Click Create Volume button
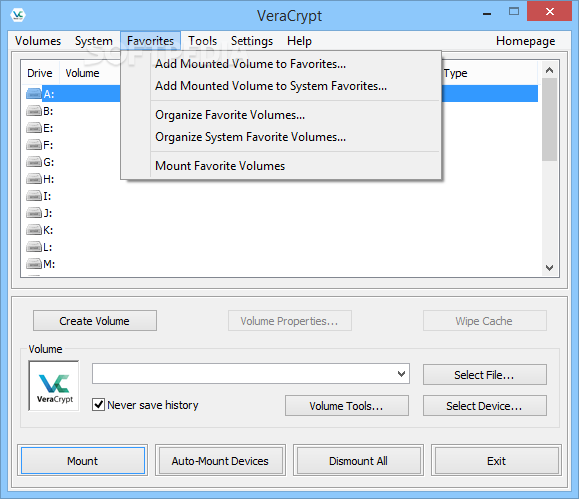Viewport: 579px width, 499px height. (95, 321)
